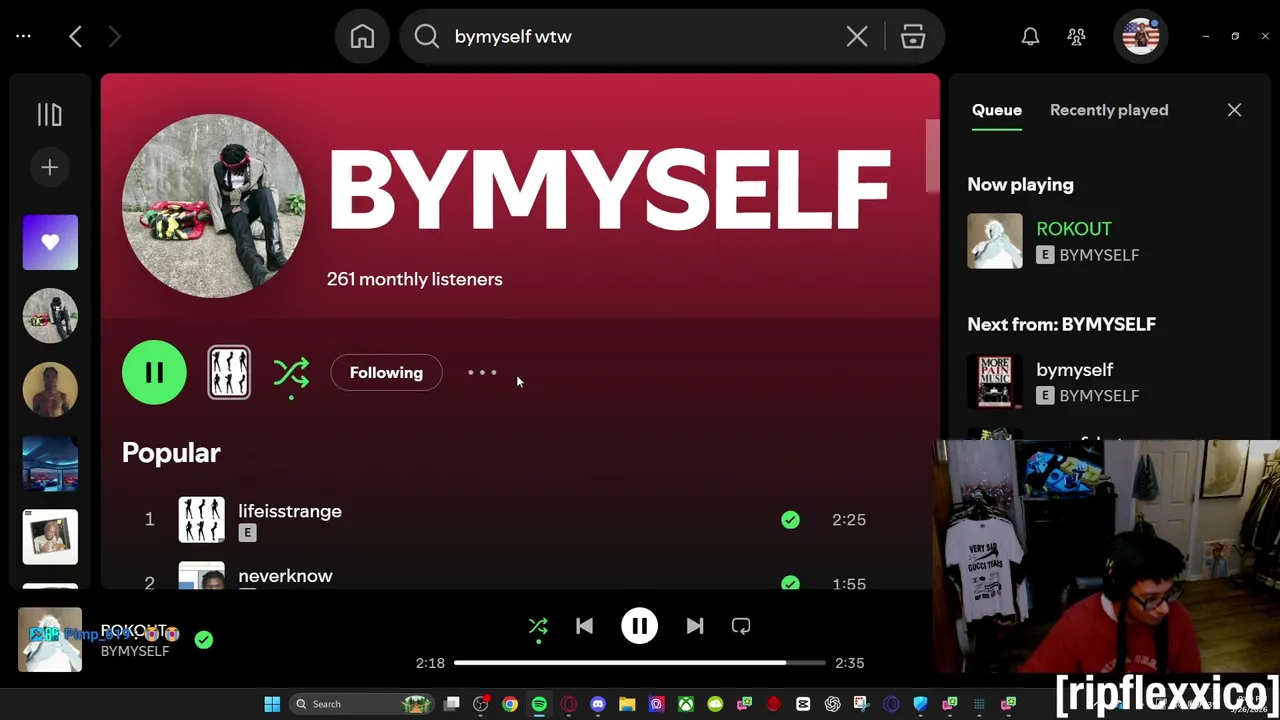The image size is (1280, 720).
Task: Open File Explorer from the taskbar
Action: (627, 704)
